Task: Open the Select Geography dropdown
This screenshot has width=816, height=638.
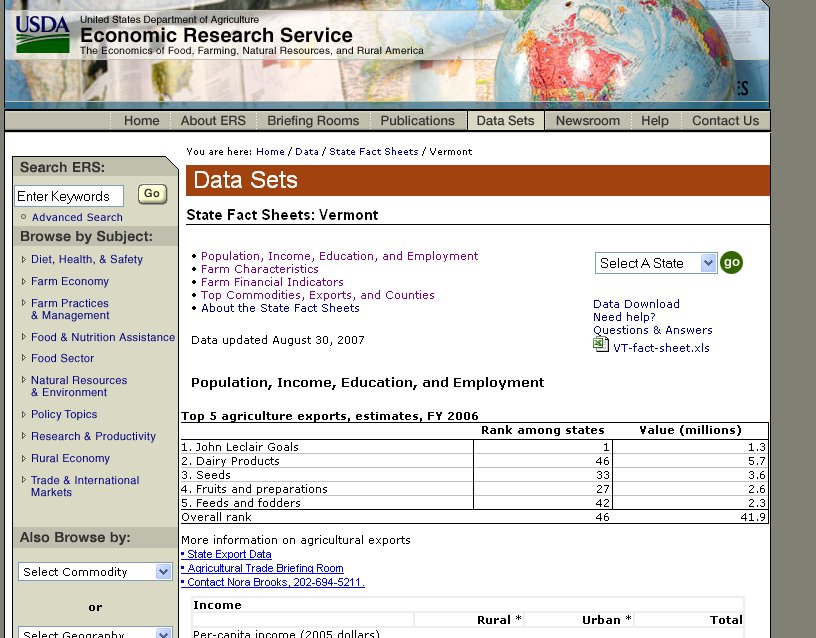Action: (95, 633)
